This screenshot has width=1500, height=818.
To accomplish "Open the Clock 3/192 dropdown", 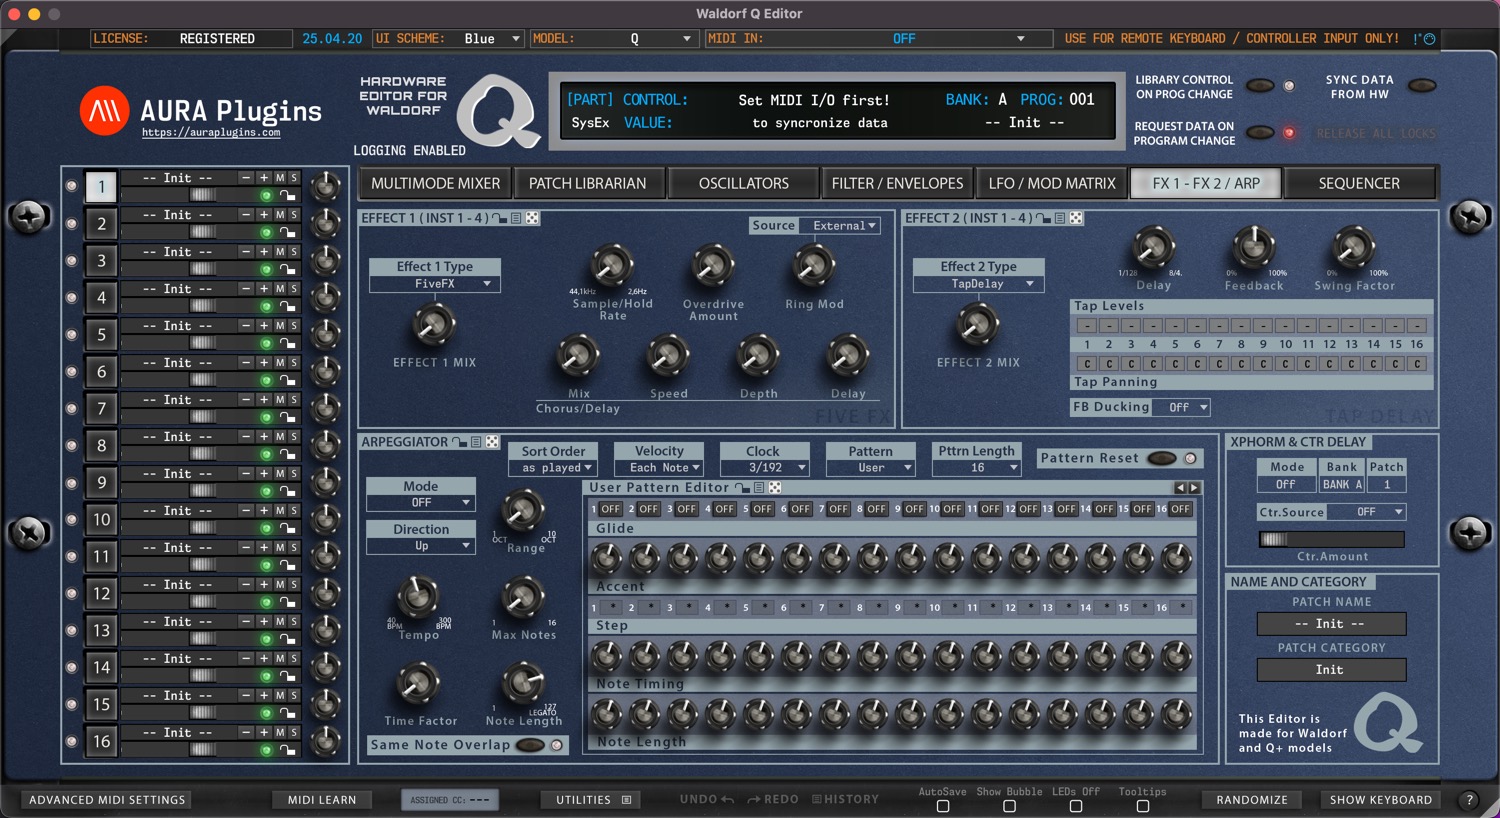I will click(x=763, y=468).
